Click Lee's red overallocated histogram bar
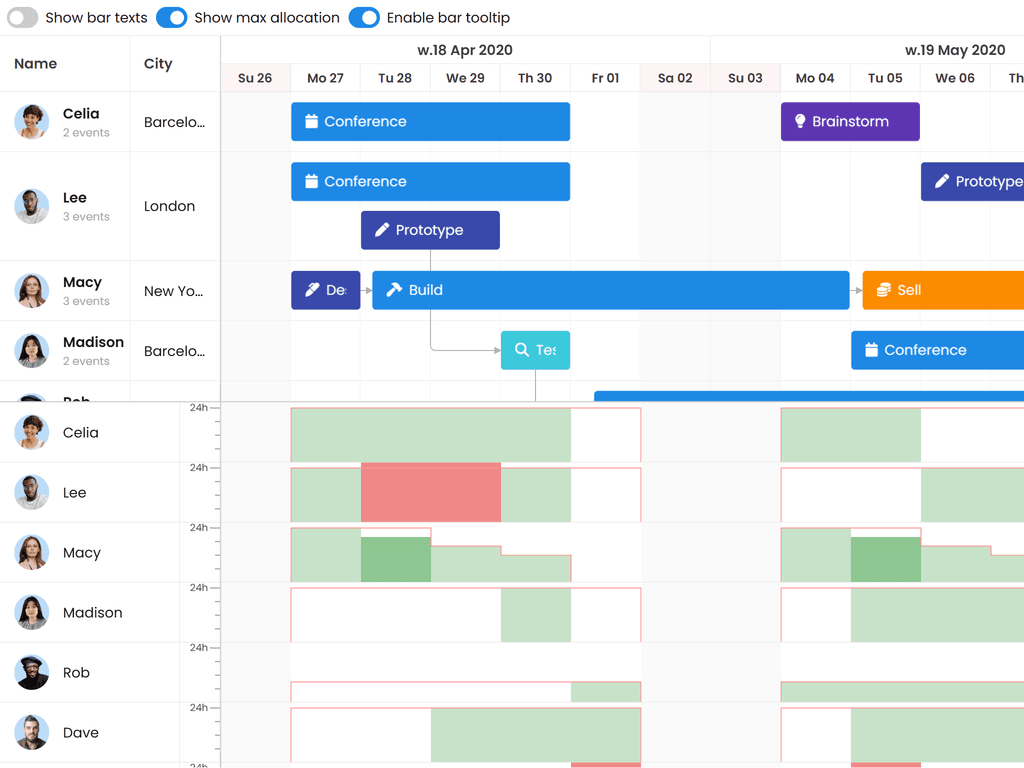 tap(430, 492)
